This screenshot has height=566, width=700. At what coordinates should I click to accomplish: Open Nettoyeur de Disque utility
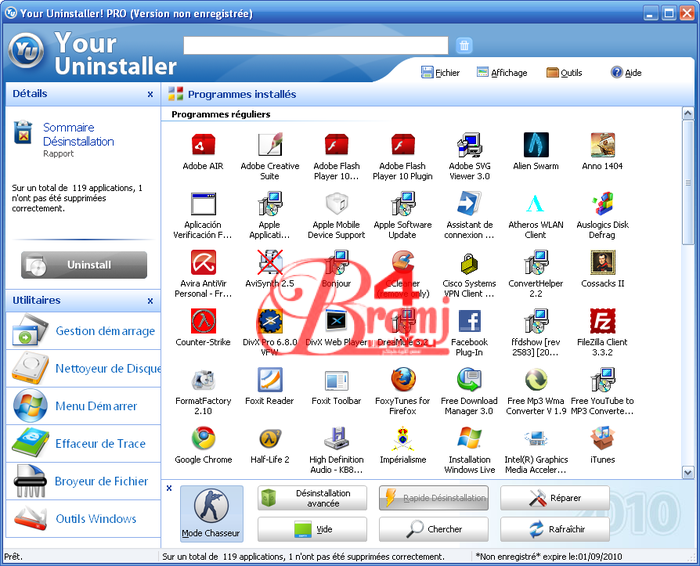point(83,368)
